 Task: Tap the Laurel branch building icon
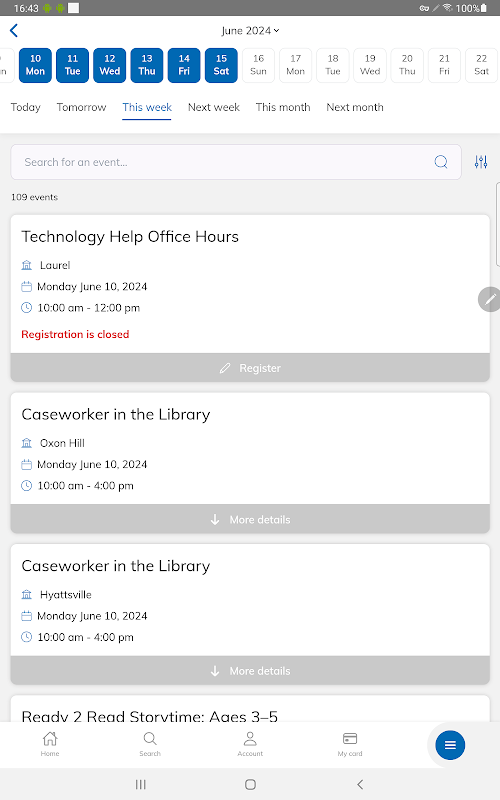tap(27, 265)
